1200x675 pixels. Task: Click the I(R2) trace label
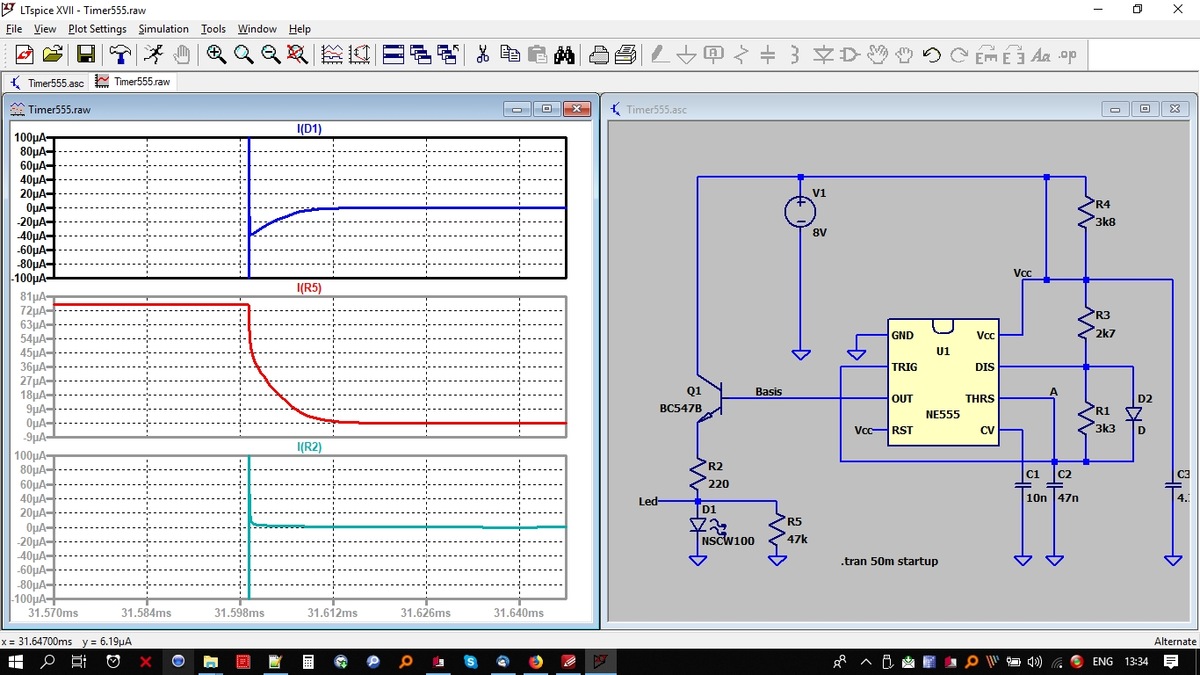(309, 447)
